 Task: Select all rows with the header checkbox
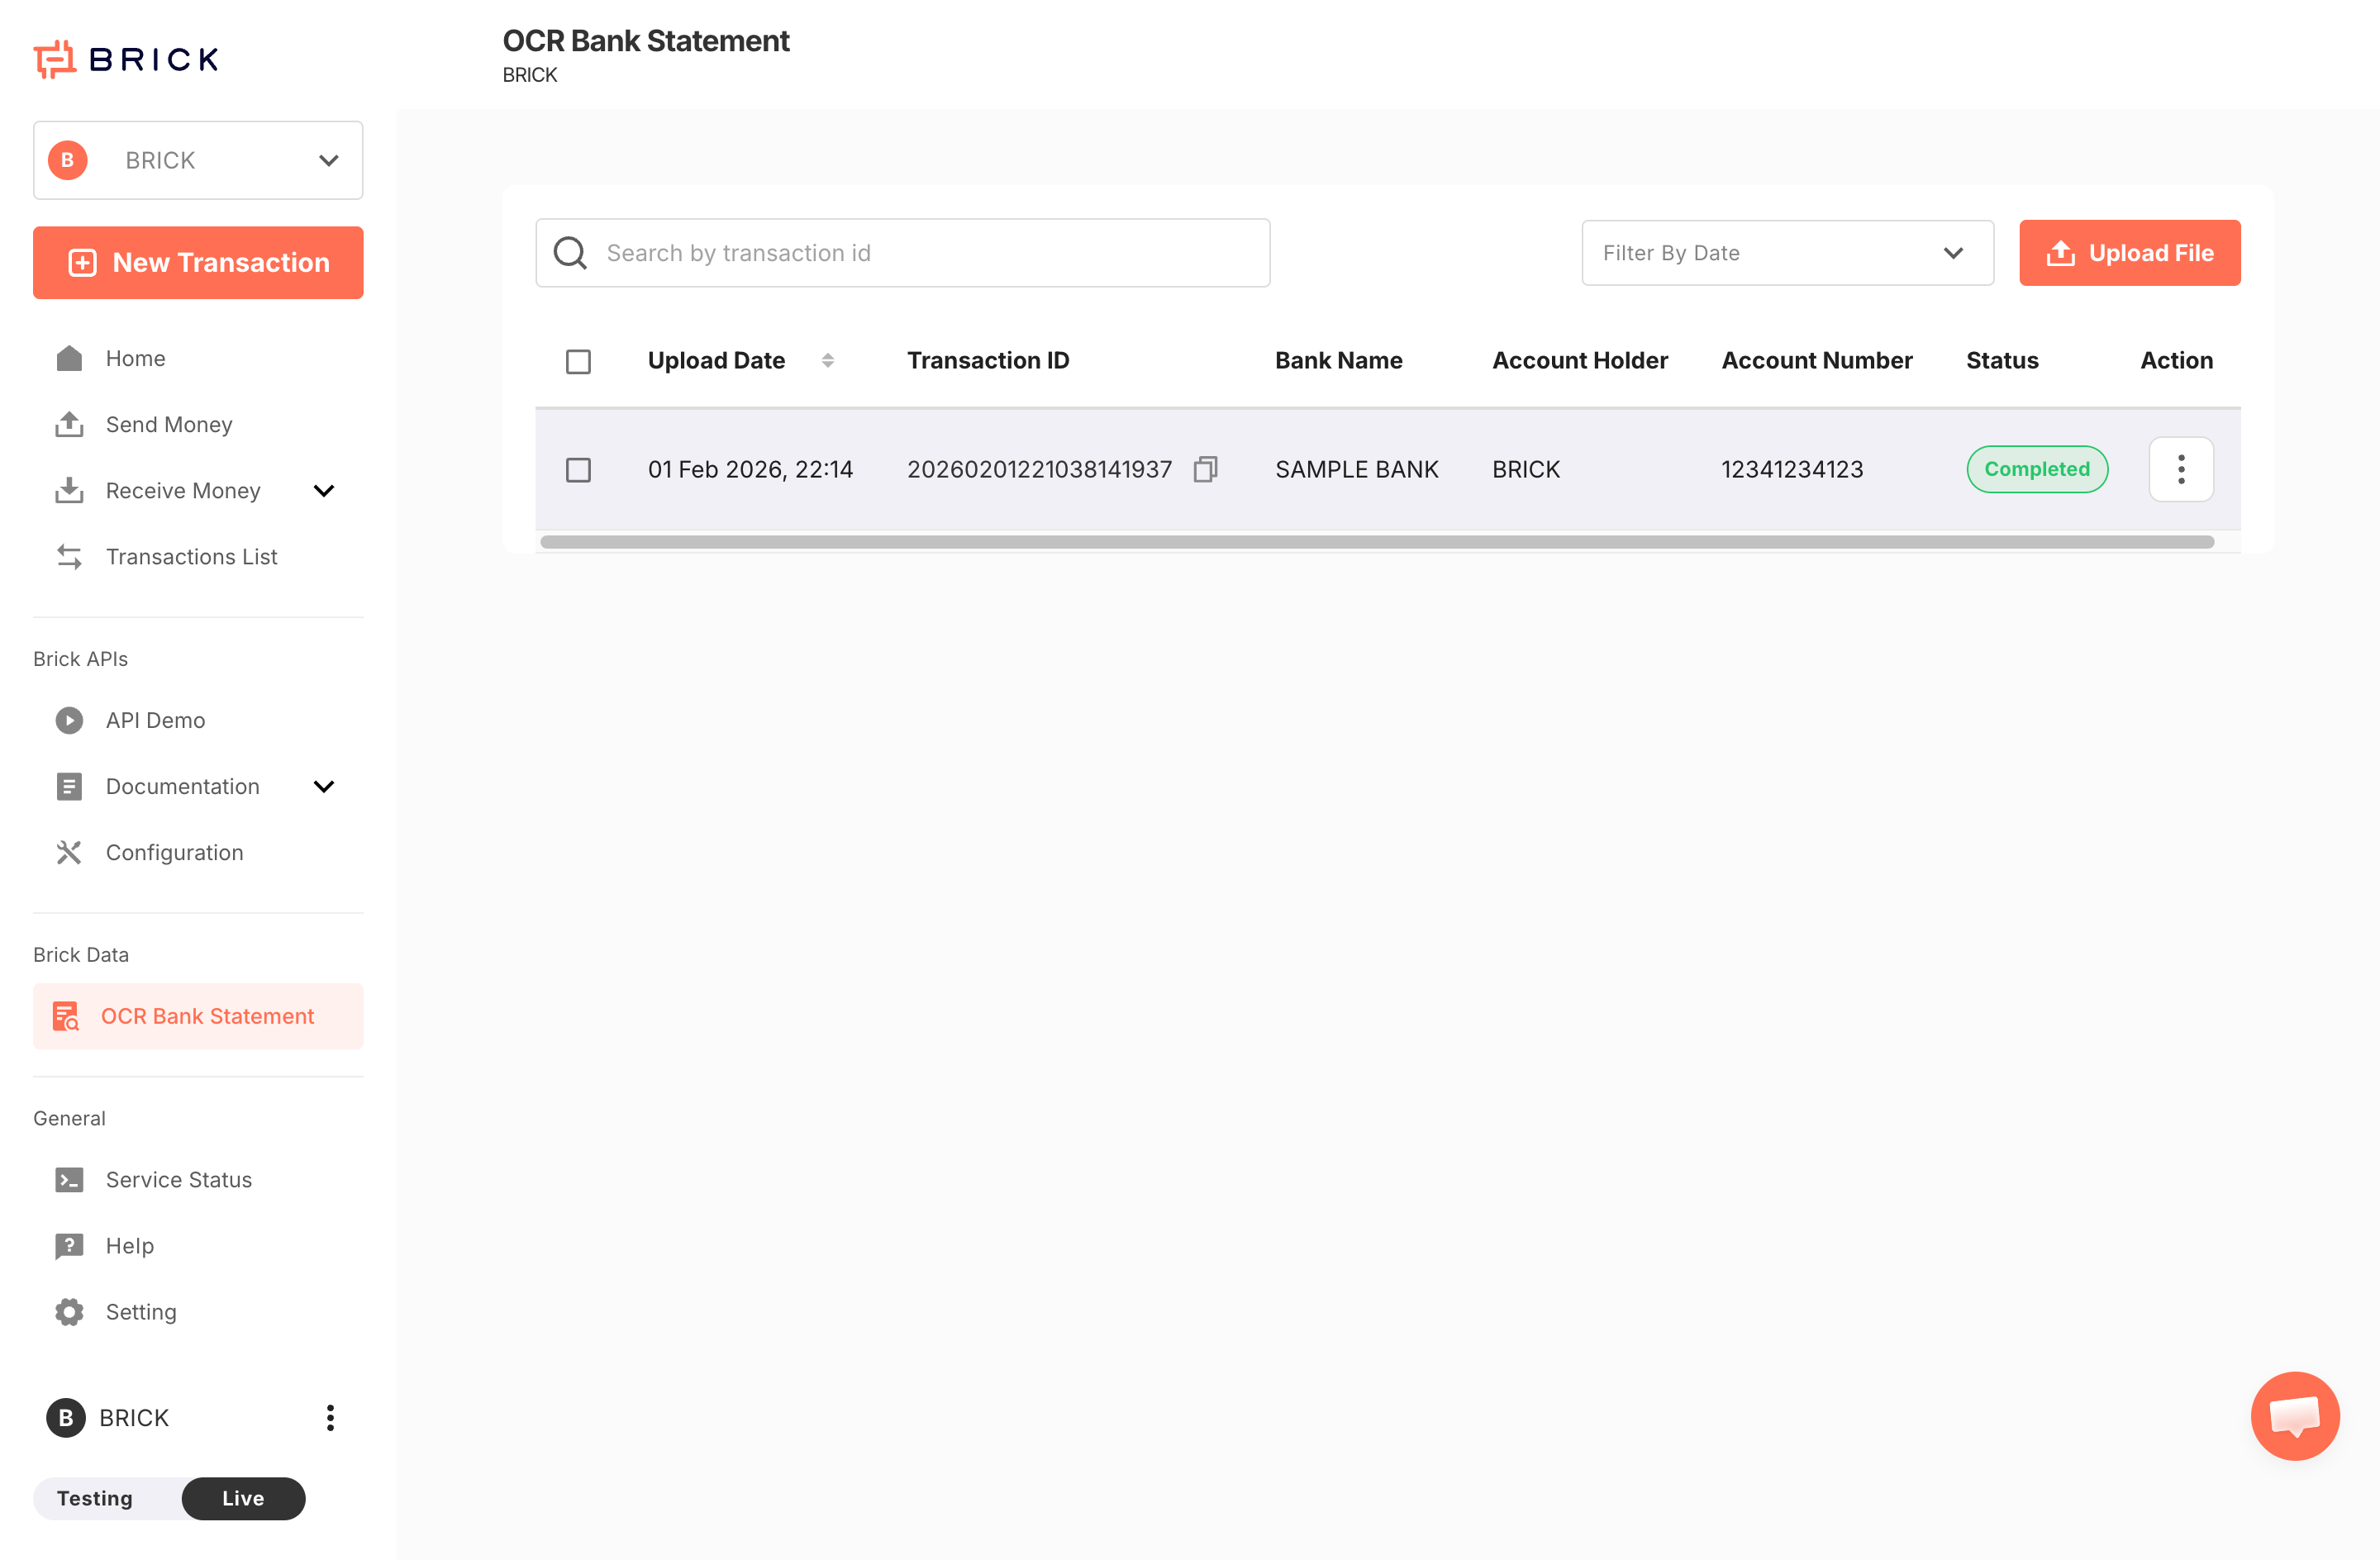click(x=578, y=361)
